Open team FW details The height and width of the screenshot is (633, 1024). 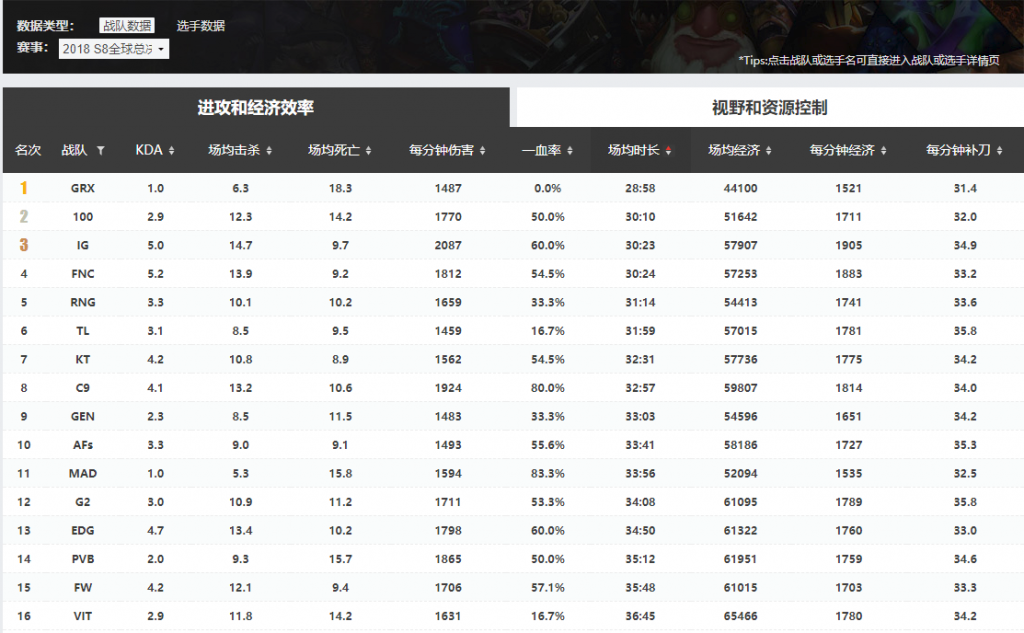pyautogui.click(x=83, y=588)
